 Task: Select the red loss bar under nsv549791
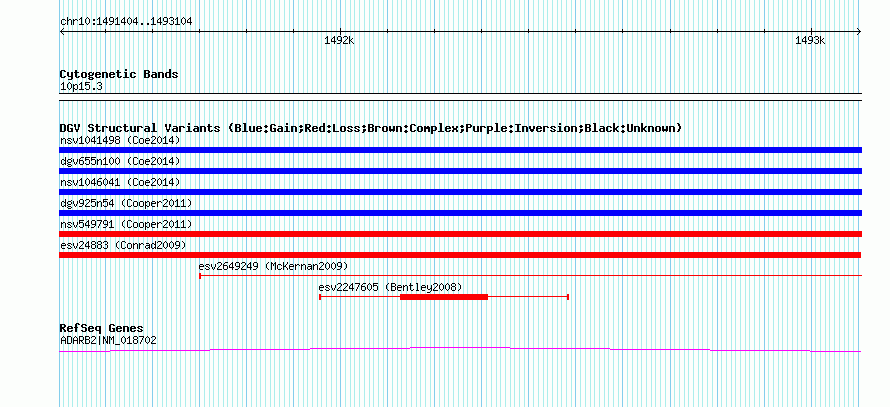(x=460, y=234)
